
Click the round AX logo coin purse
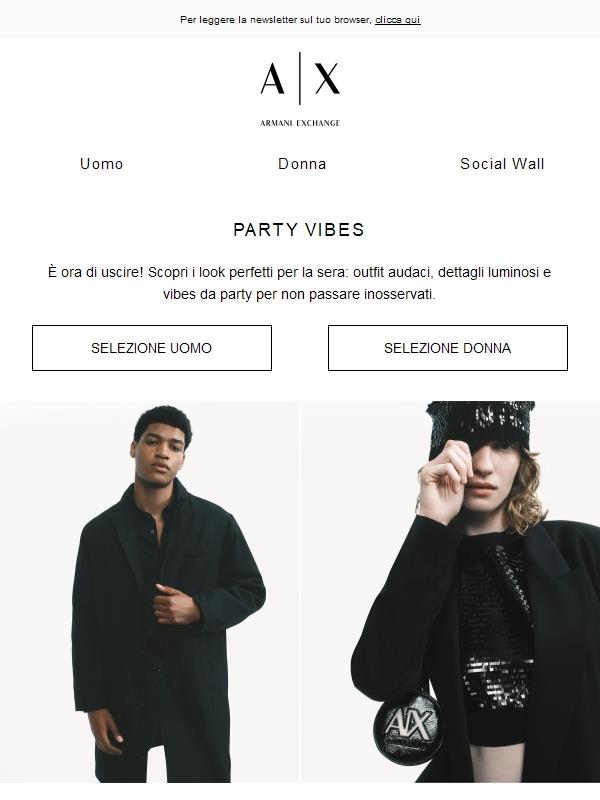click(x=403, y=724)
